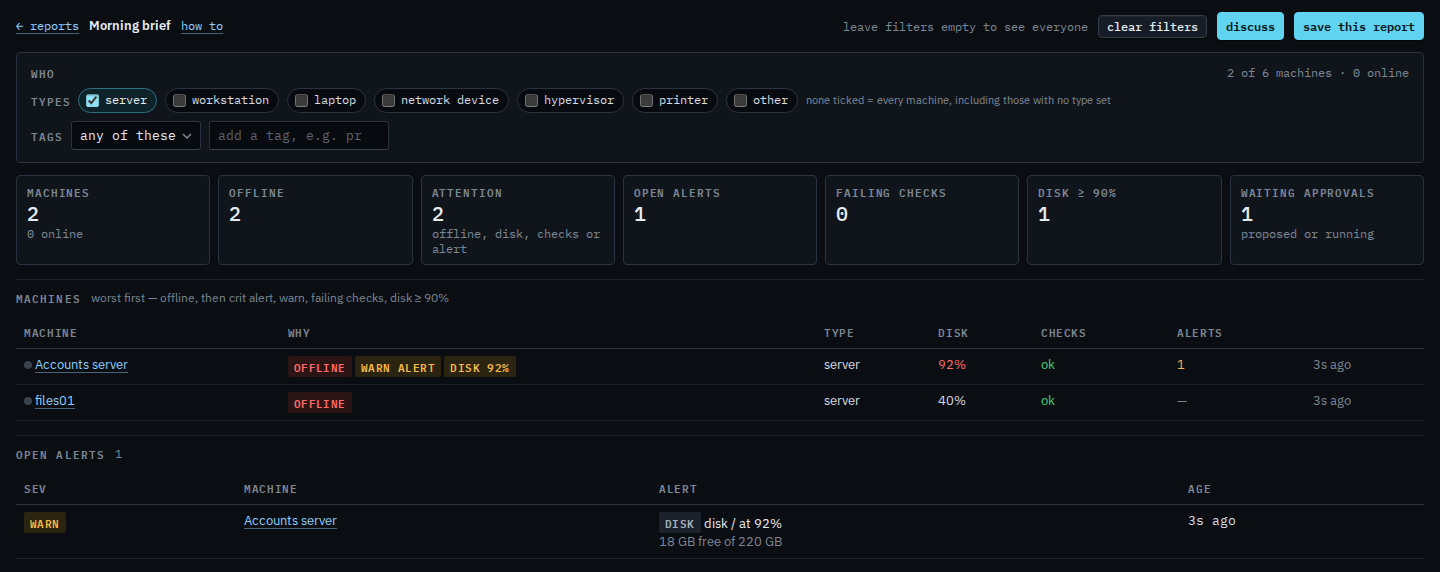The image size is (1440, 572).
Task: Click the ok check status for files01
Action: [x=1048, y=401]
